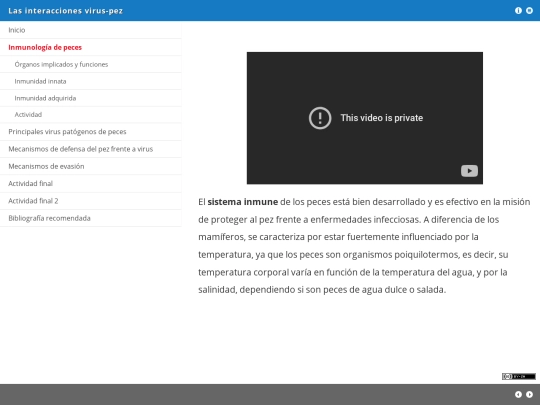Viewport: 540px width, 405px height.
Task: Click the title Las interacciones virus-pez
Action: pos(65,11)
